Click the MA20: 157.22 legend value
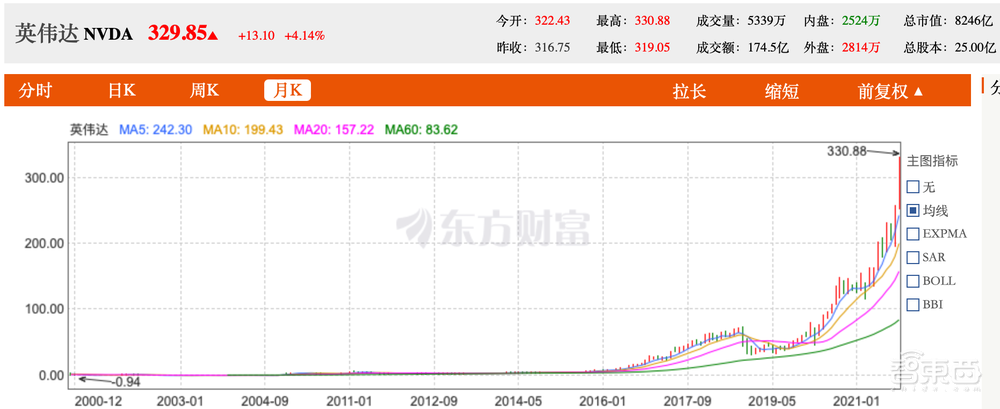This screenshot has width=1000, height=409. click(x=333, y=130)
